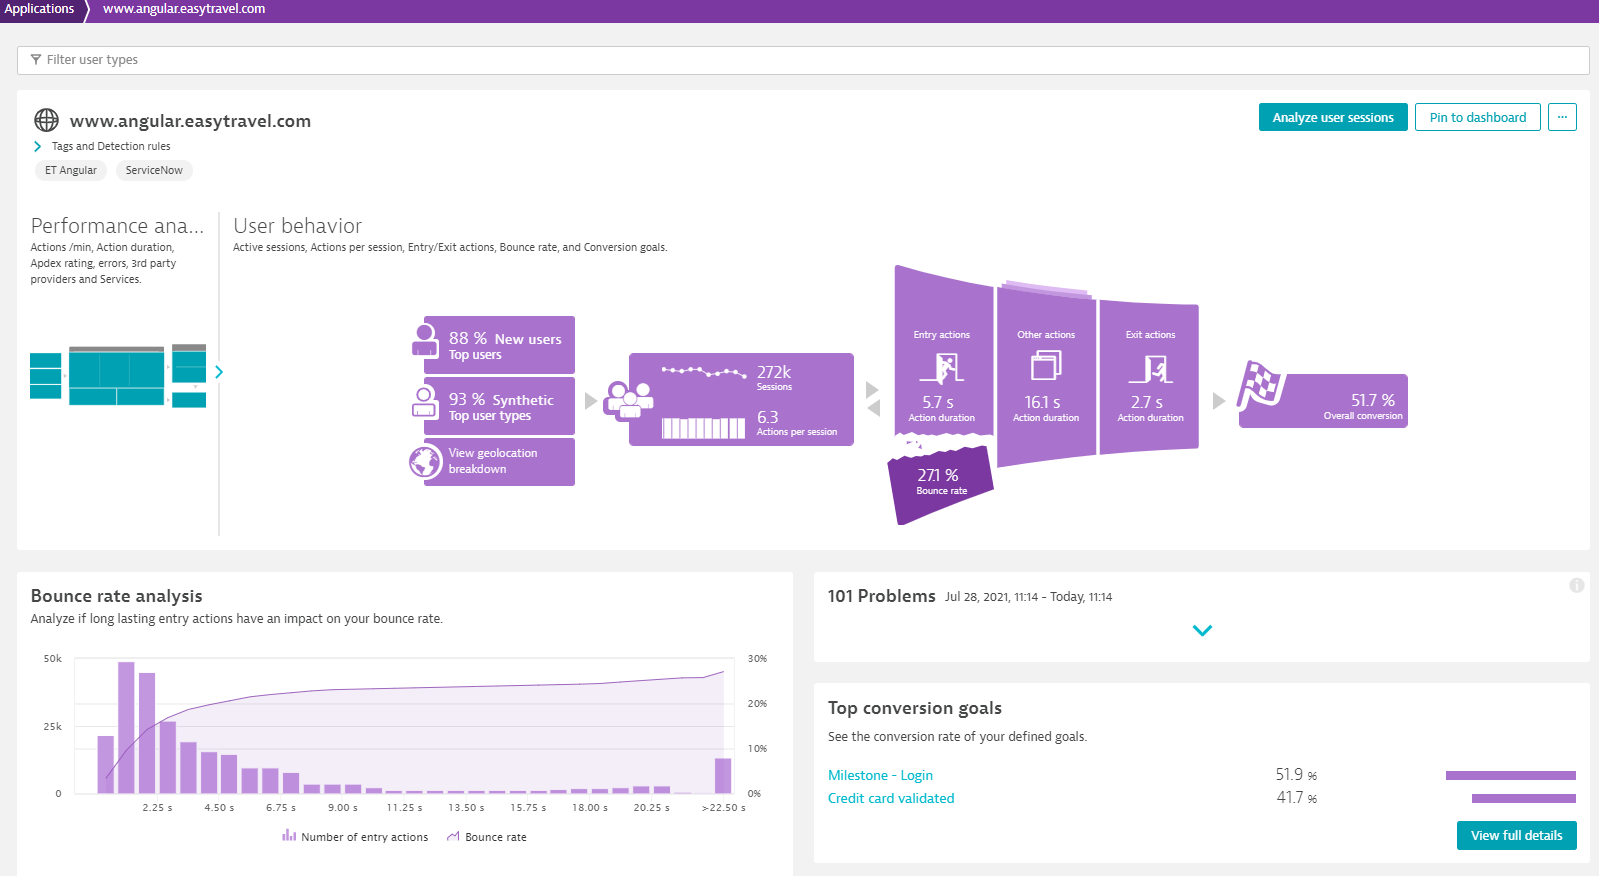
Task: Open the Exit actions door icon
Action: coord(1150,368)
